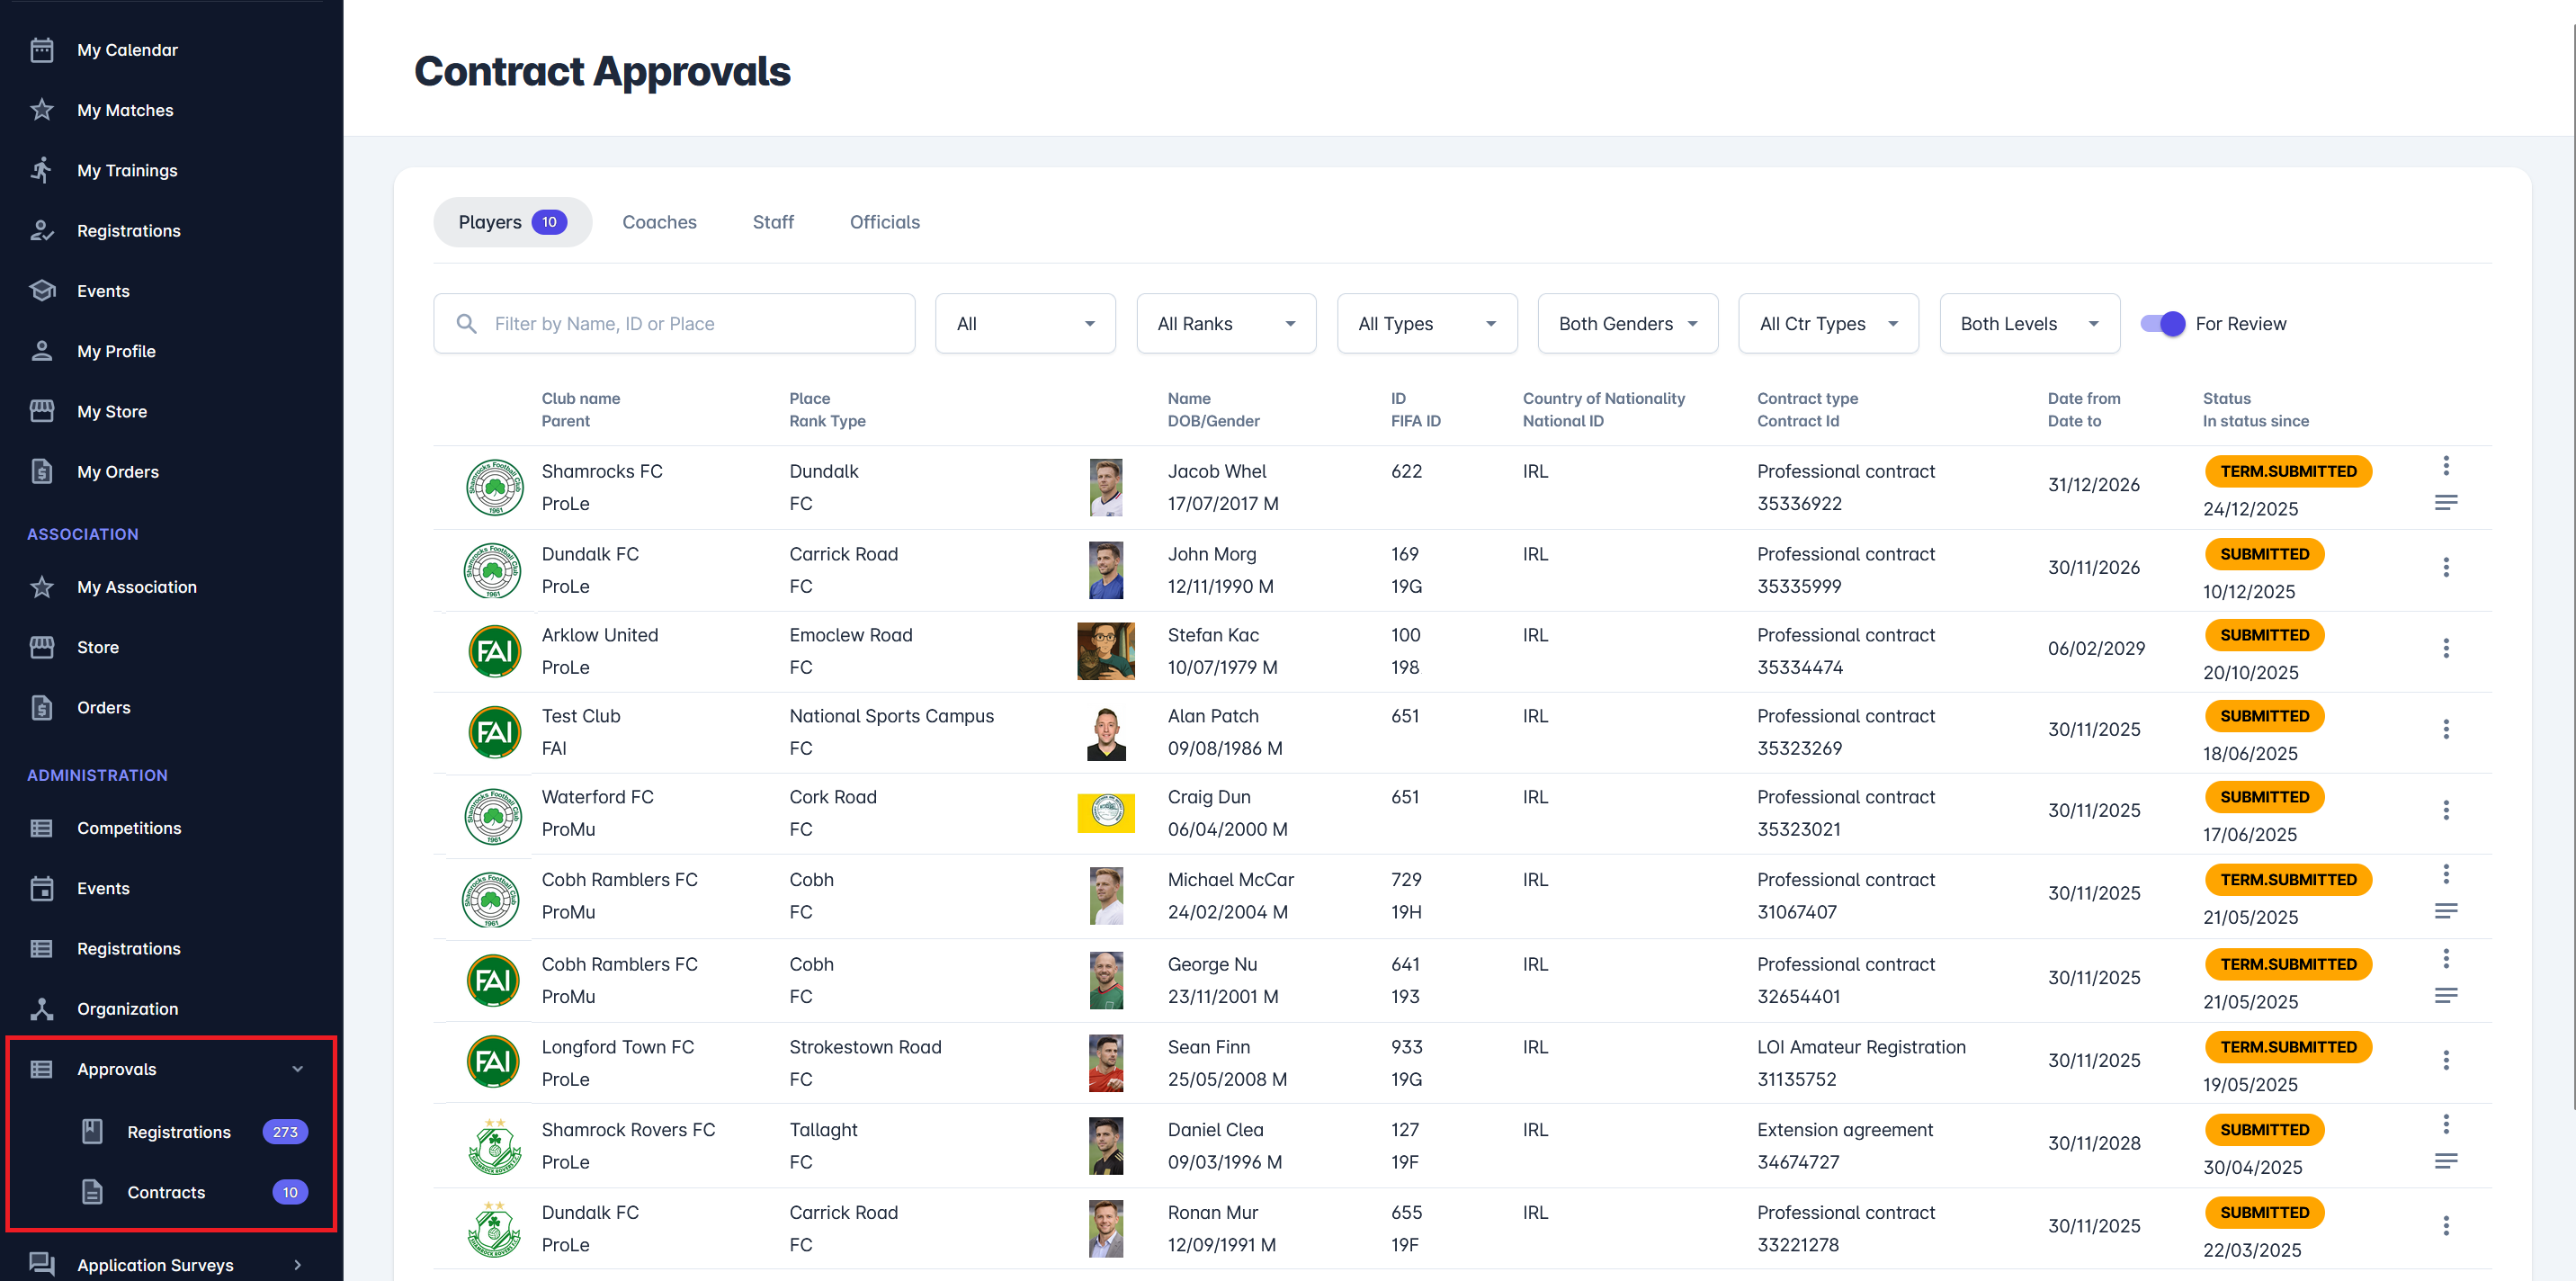Expand the All Ctr Types dropdown

[1827, 324]
